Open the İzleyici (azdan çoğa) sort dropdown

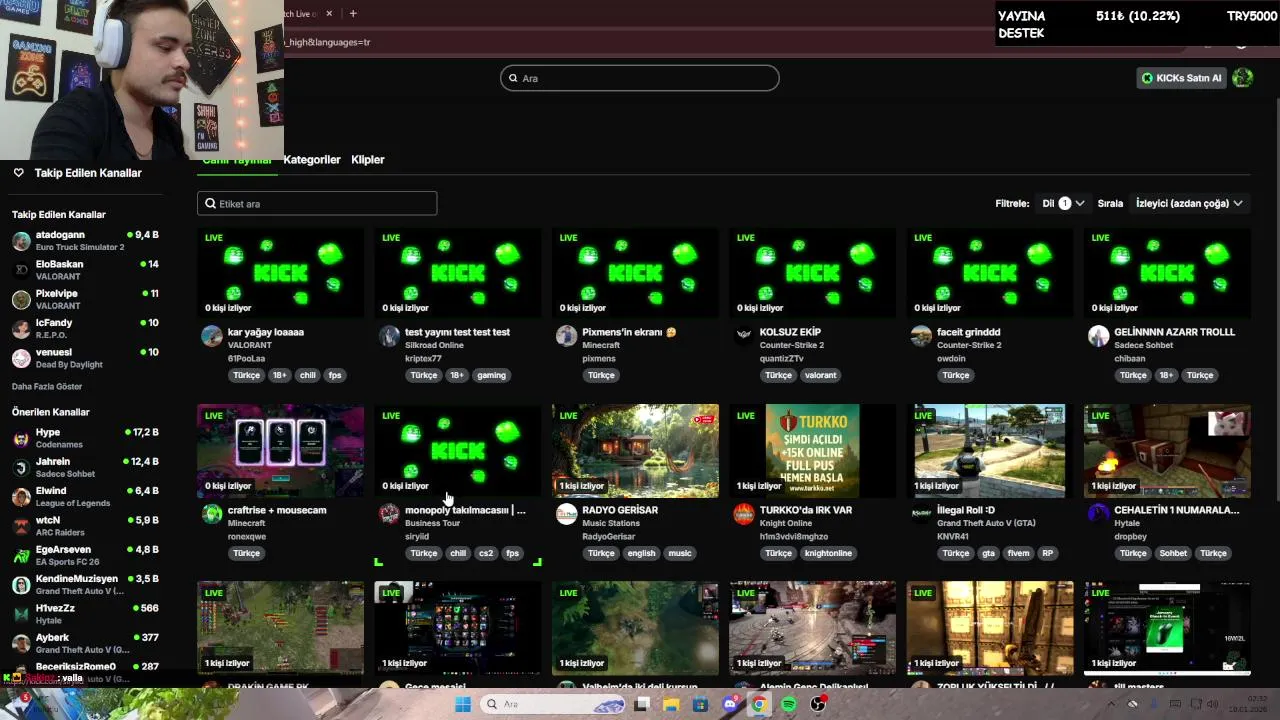[x=1189, y=203]
